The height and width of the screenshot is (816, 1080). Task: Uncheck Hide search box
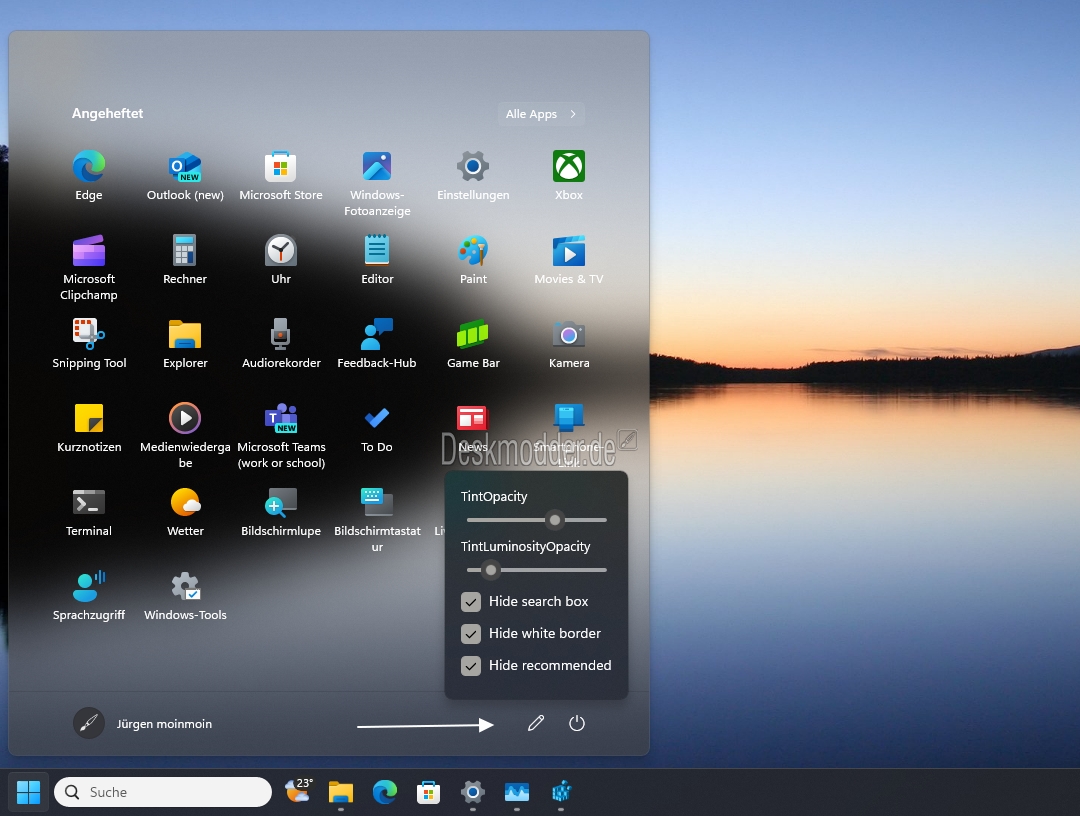[x=470, y=602]
